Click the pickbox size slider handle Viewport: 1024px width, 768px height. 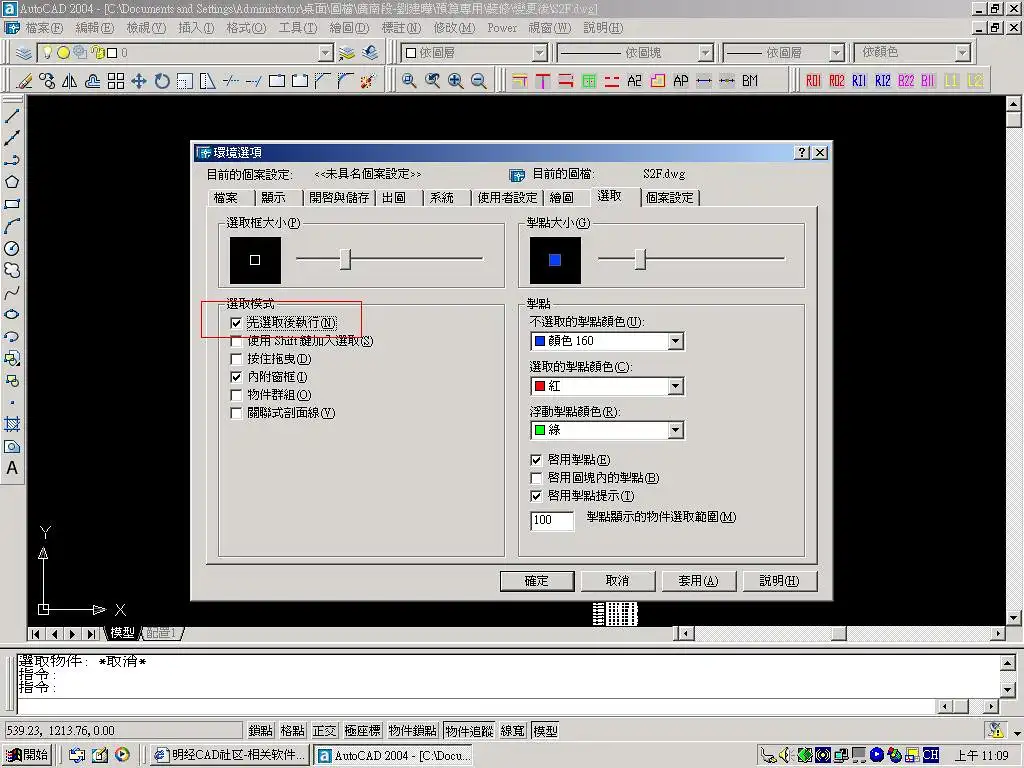click(x=345, y=259)
